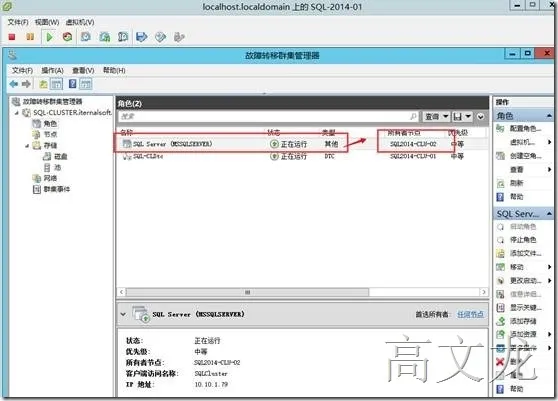The height and width of the screenshot is (401, 558).
Task: Click the green play VM button
Action: pyautogui.click(x=49, y=37)
